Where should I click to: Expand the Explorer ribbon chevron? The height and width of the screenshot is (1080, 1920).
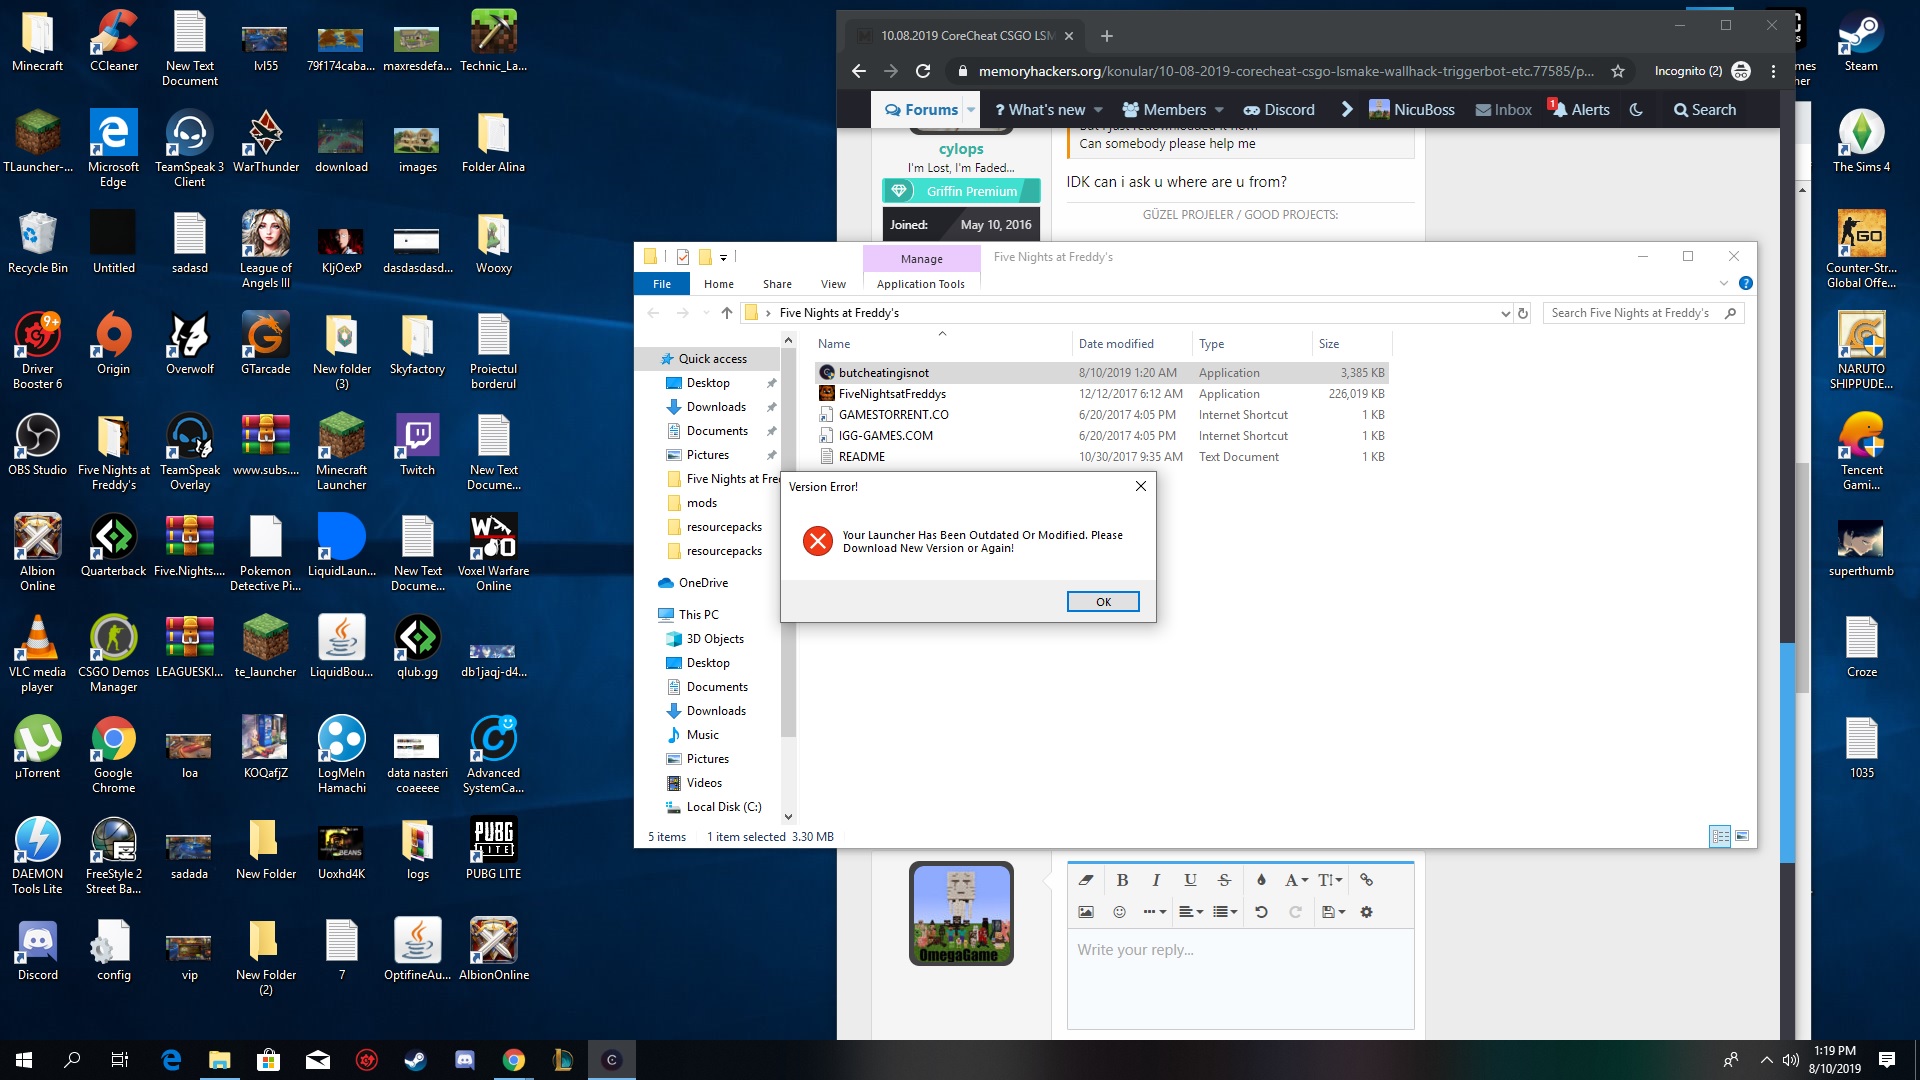[1724, 283]
